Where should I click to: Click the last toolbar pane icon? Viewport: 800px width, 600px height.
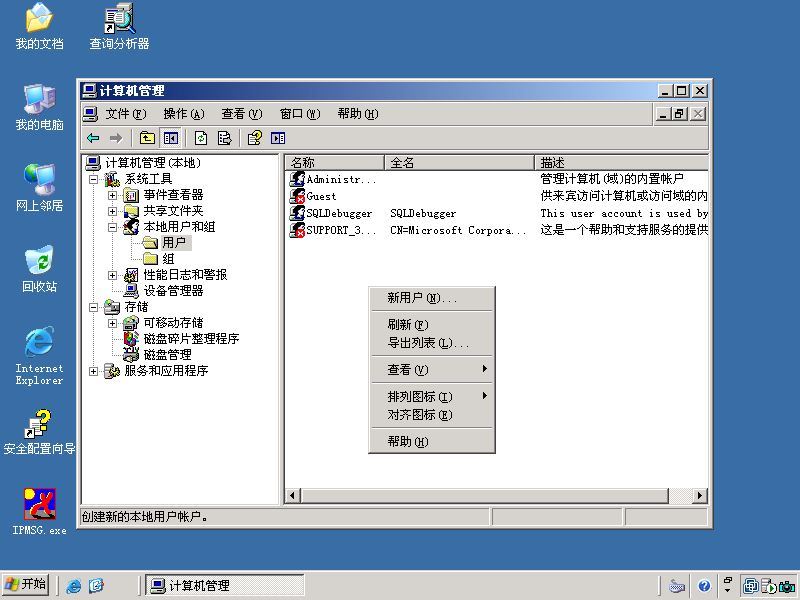pos(278,138)
